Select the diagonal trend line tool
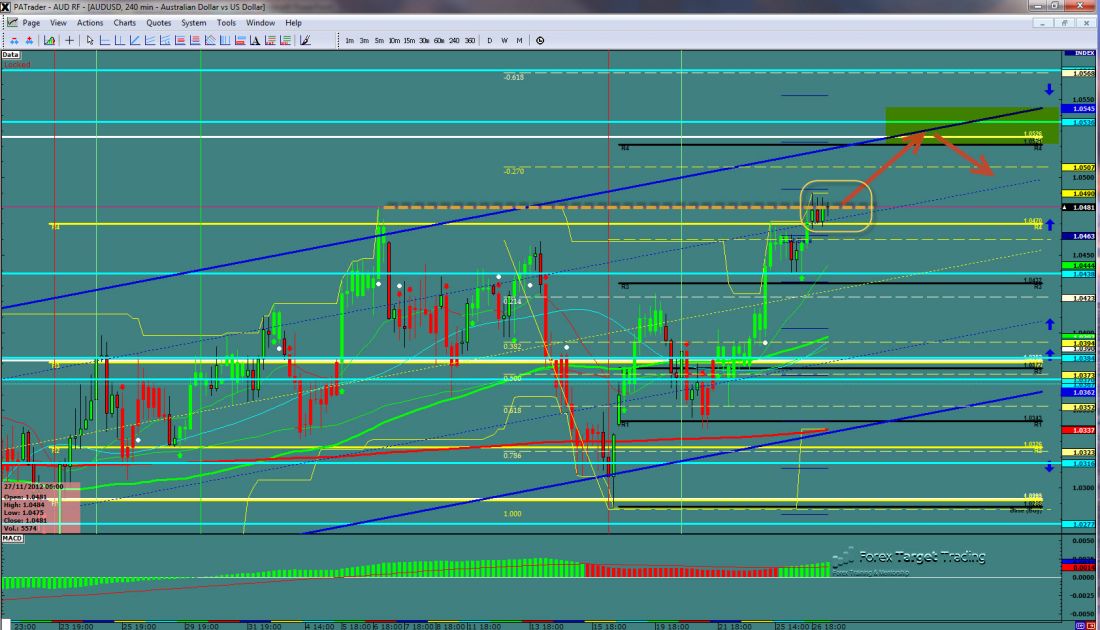Screen dimensions: 1100x630 [134, 41]
